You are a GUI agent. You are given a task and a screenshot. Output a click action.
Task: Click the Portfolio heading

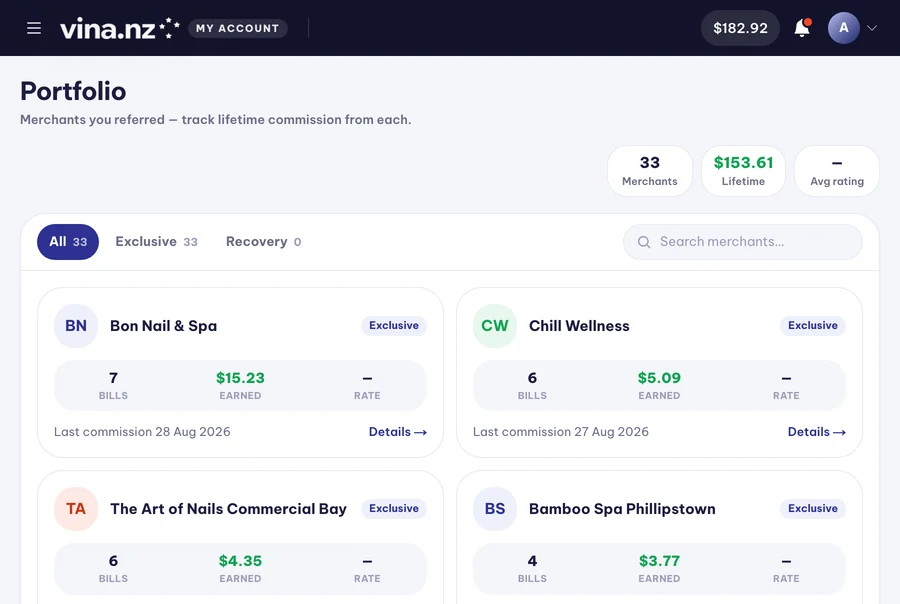(73, 91)
